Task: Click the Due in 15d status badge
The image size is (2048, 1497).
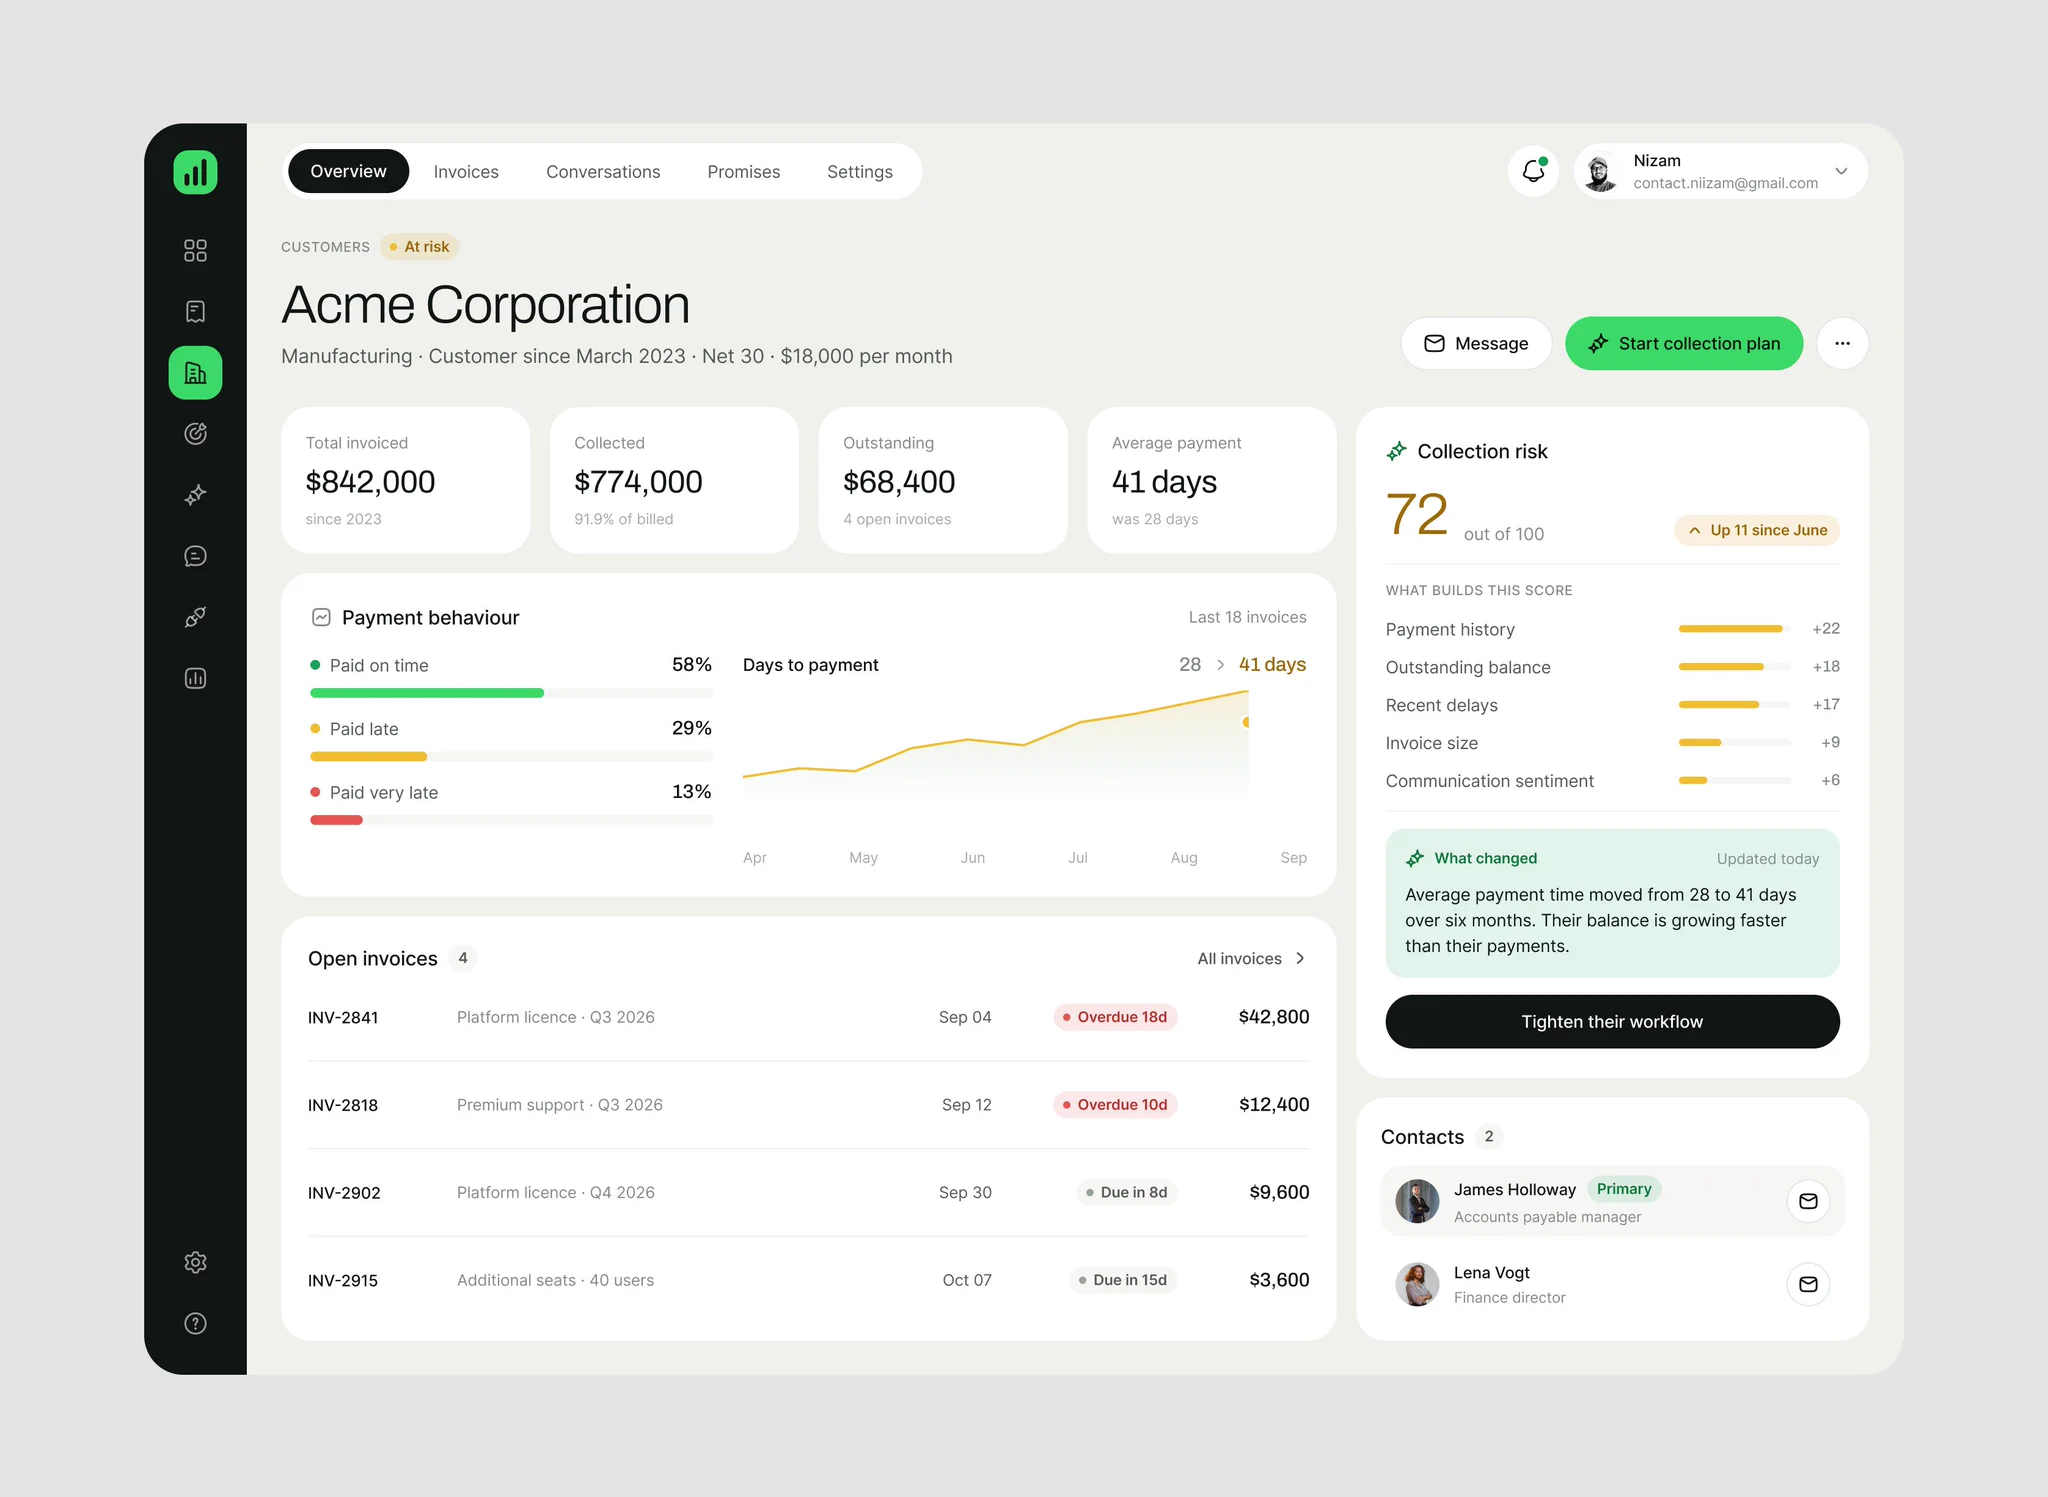Action: point(1123,1280)
